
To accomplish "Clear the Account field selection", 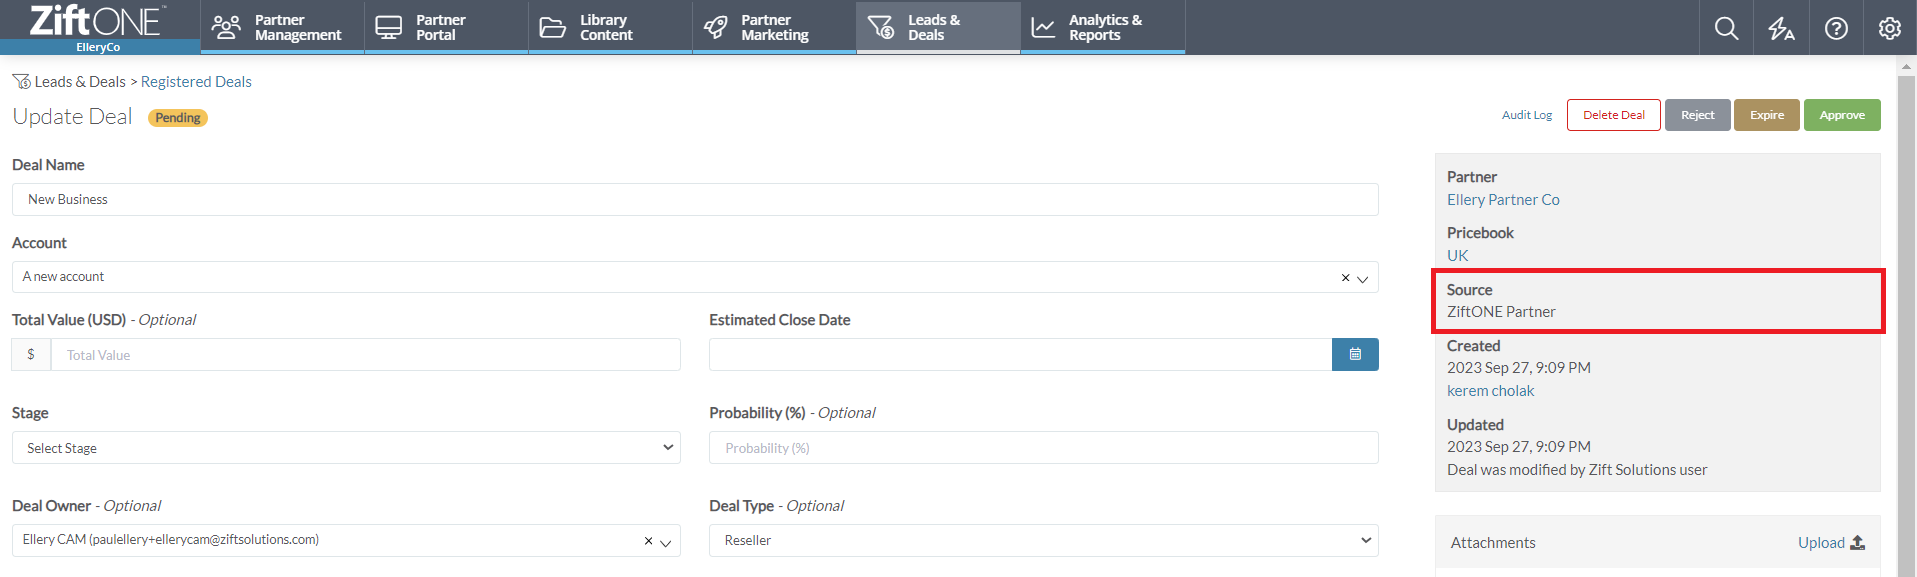I will (1345, 278).
